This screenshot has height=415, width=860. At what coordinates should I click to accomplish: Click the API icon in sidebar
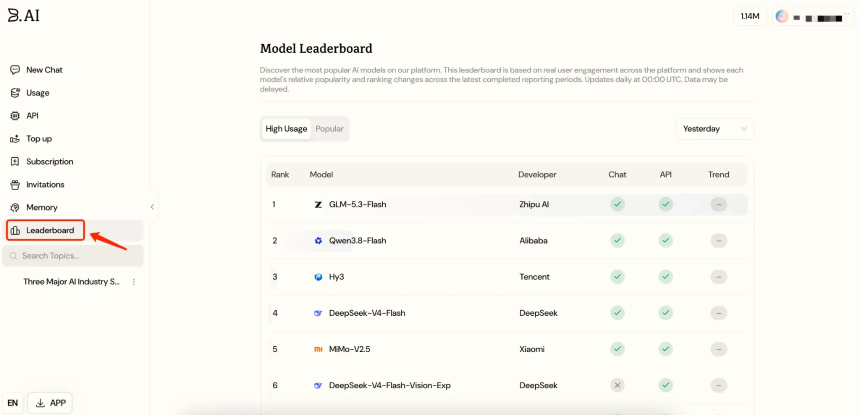click(15, 116)
